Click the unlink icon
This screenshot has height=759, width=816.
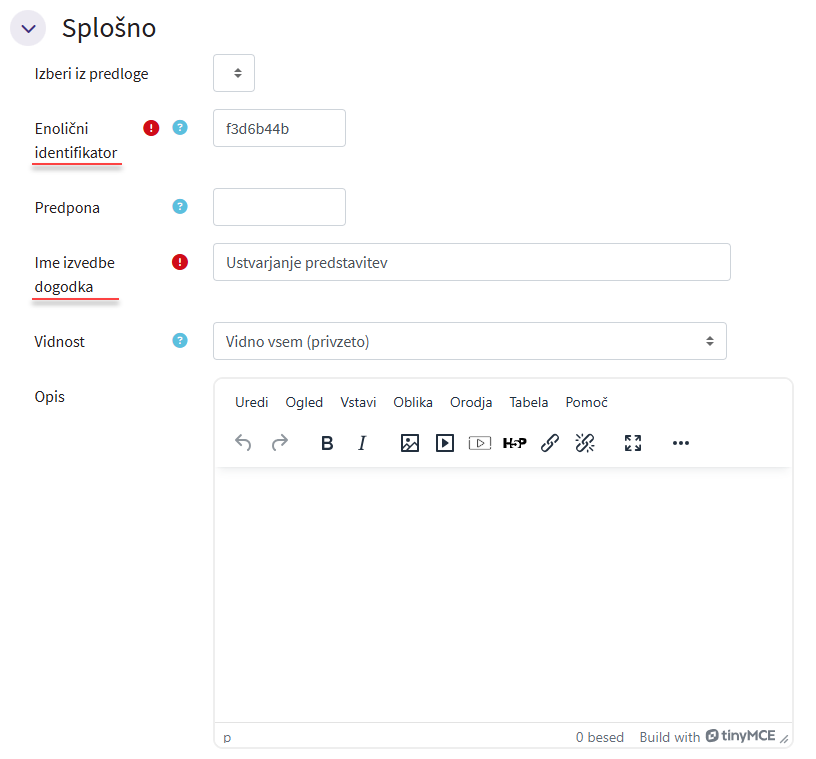[585, 443]
